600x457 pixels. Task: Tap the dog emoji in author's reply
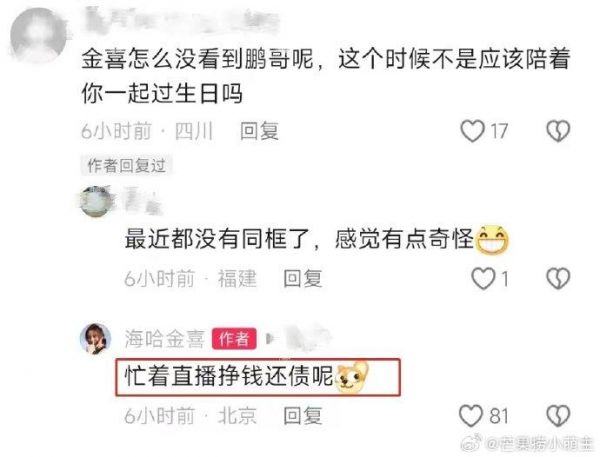[351, 377]
